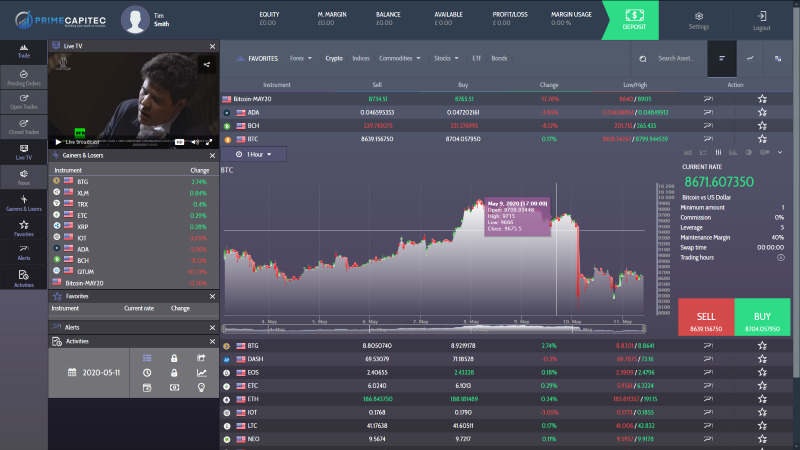Open the Trade section in sidebar

coord(23,52)
